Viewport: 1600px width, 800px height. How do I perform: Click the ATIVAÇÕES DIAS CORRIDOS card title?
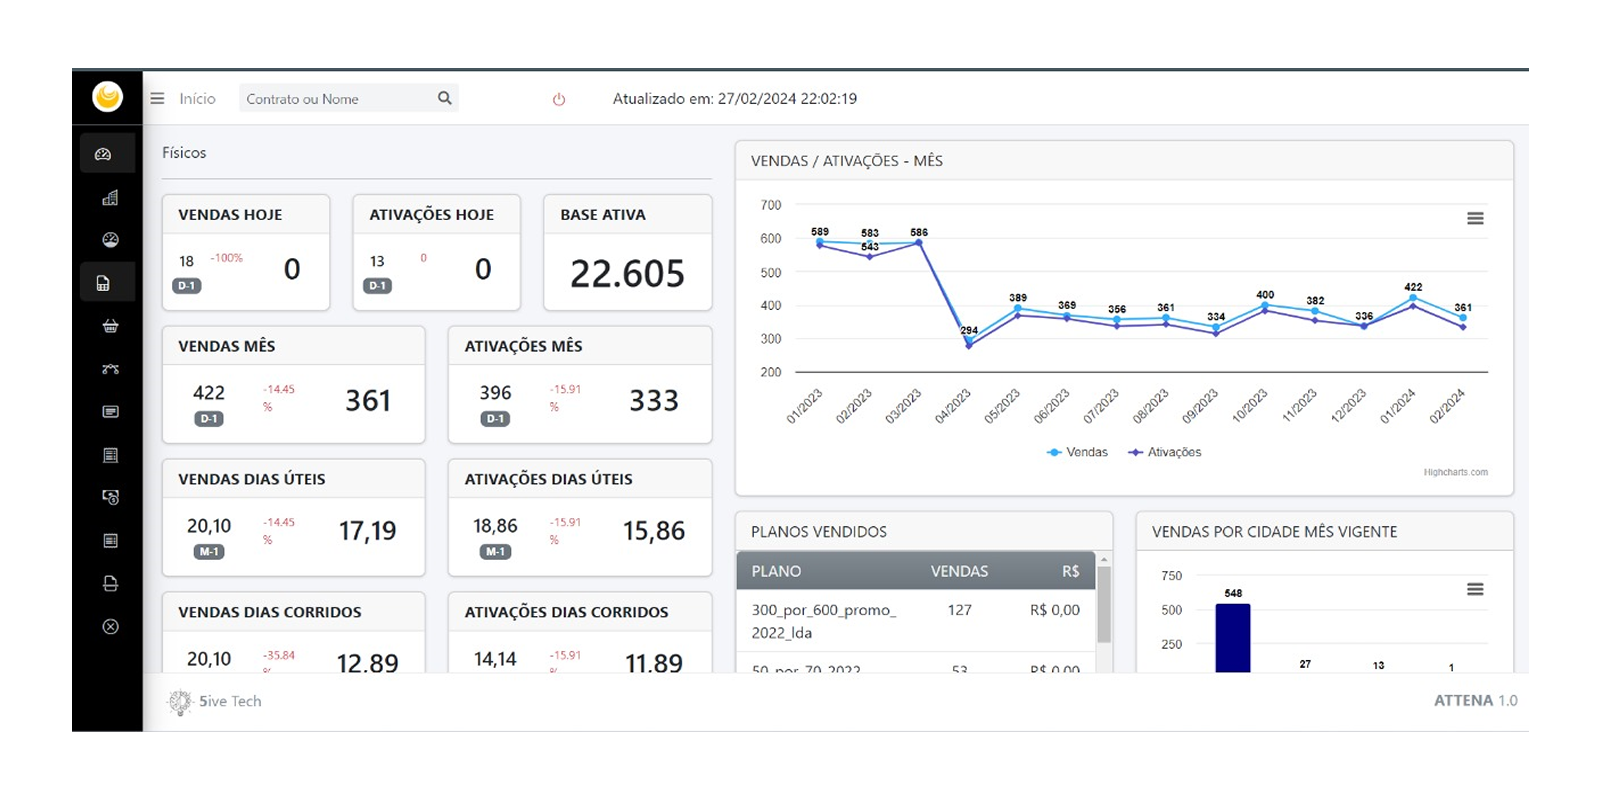pyautogui.click(x=566, y=612)
